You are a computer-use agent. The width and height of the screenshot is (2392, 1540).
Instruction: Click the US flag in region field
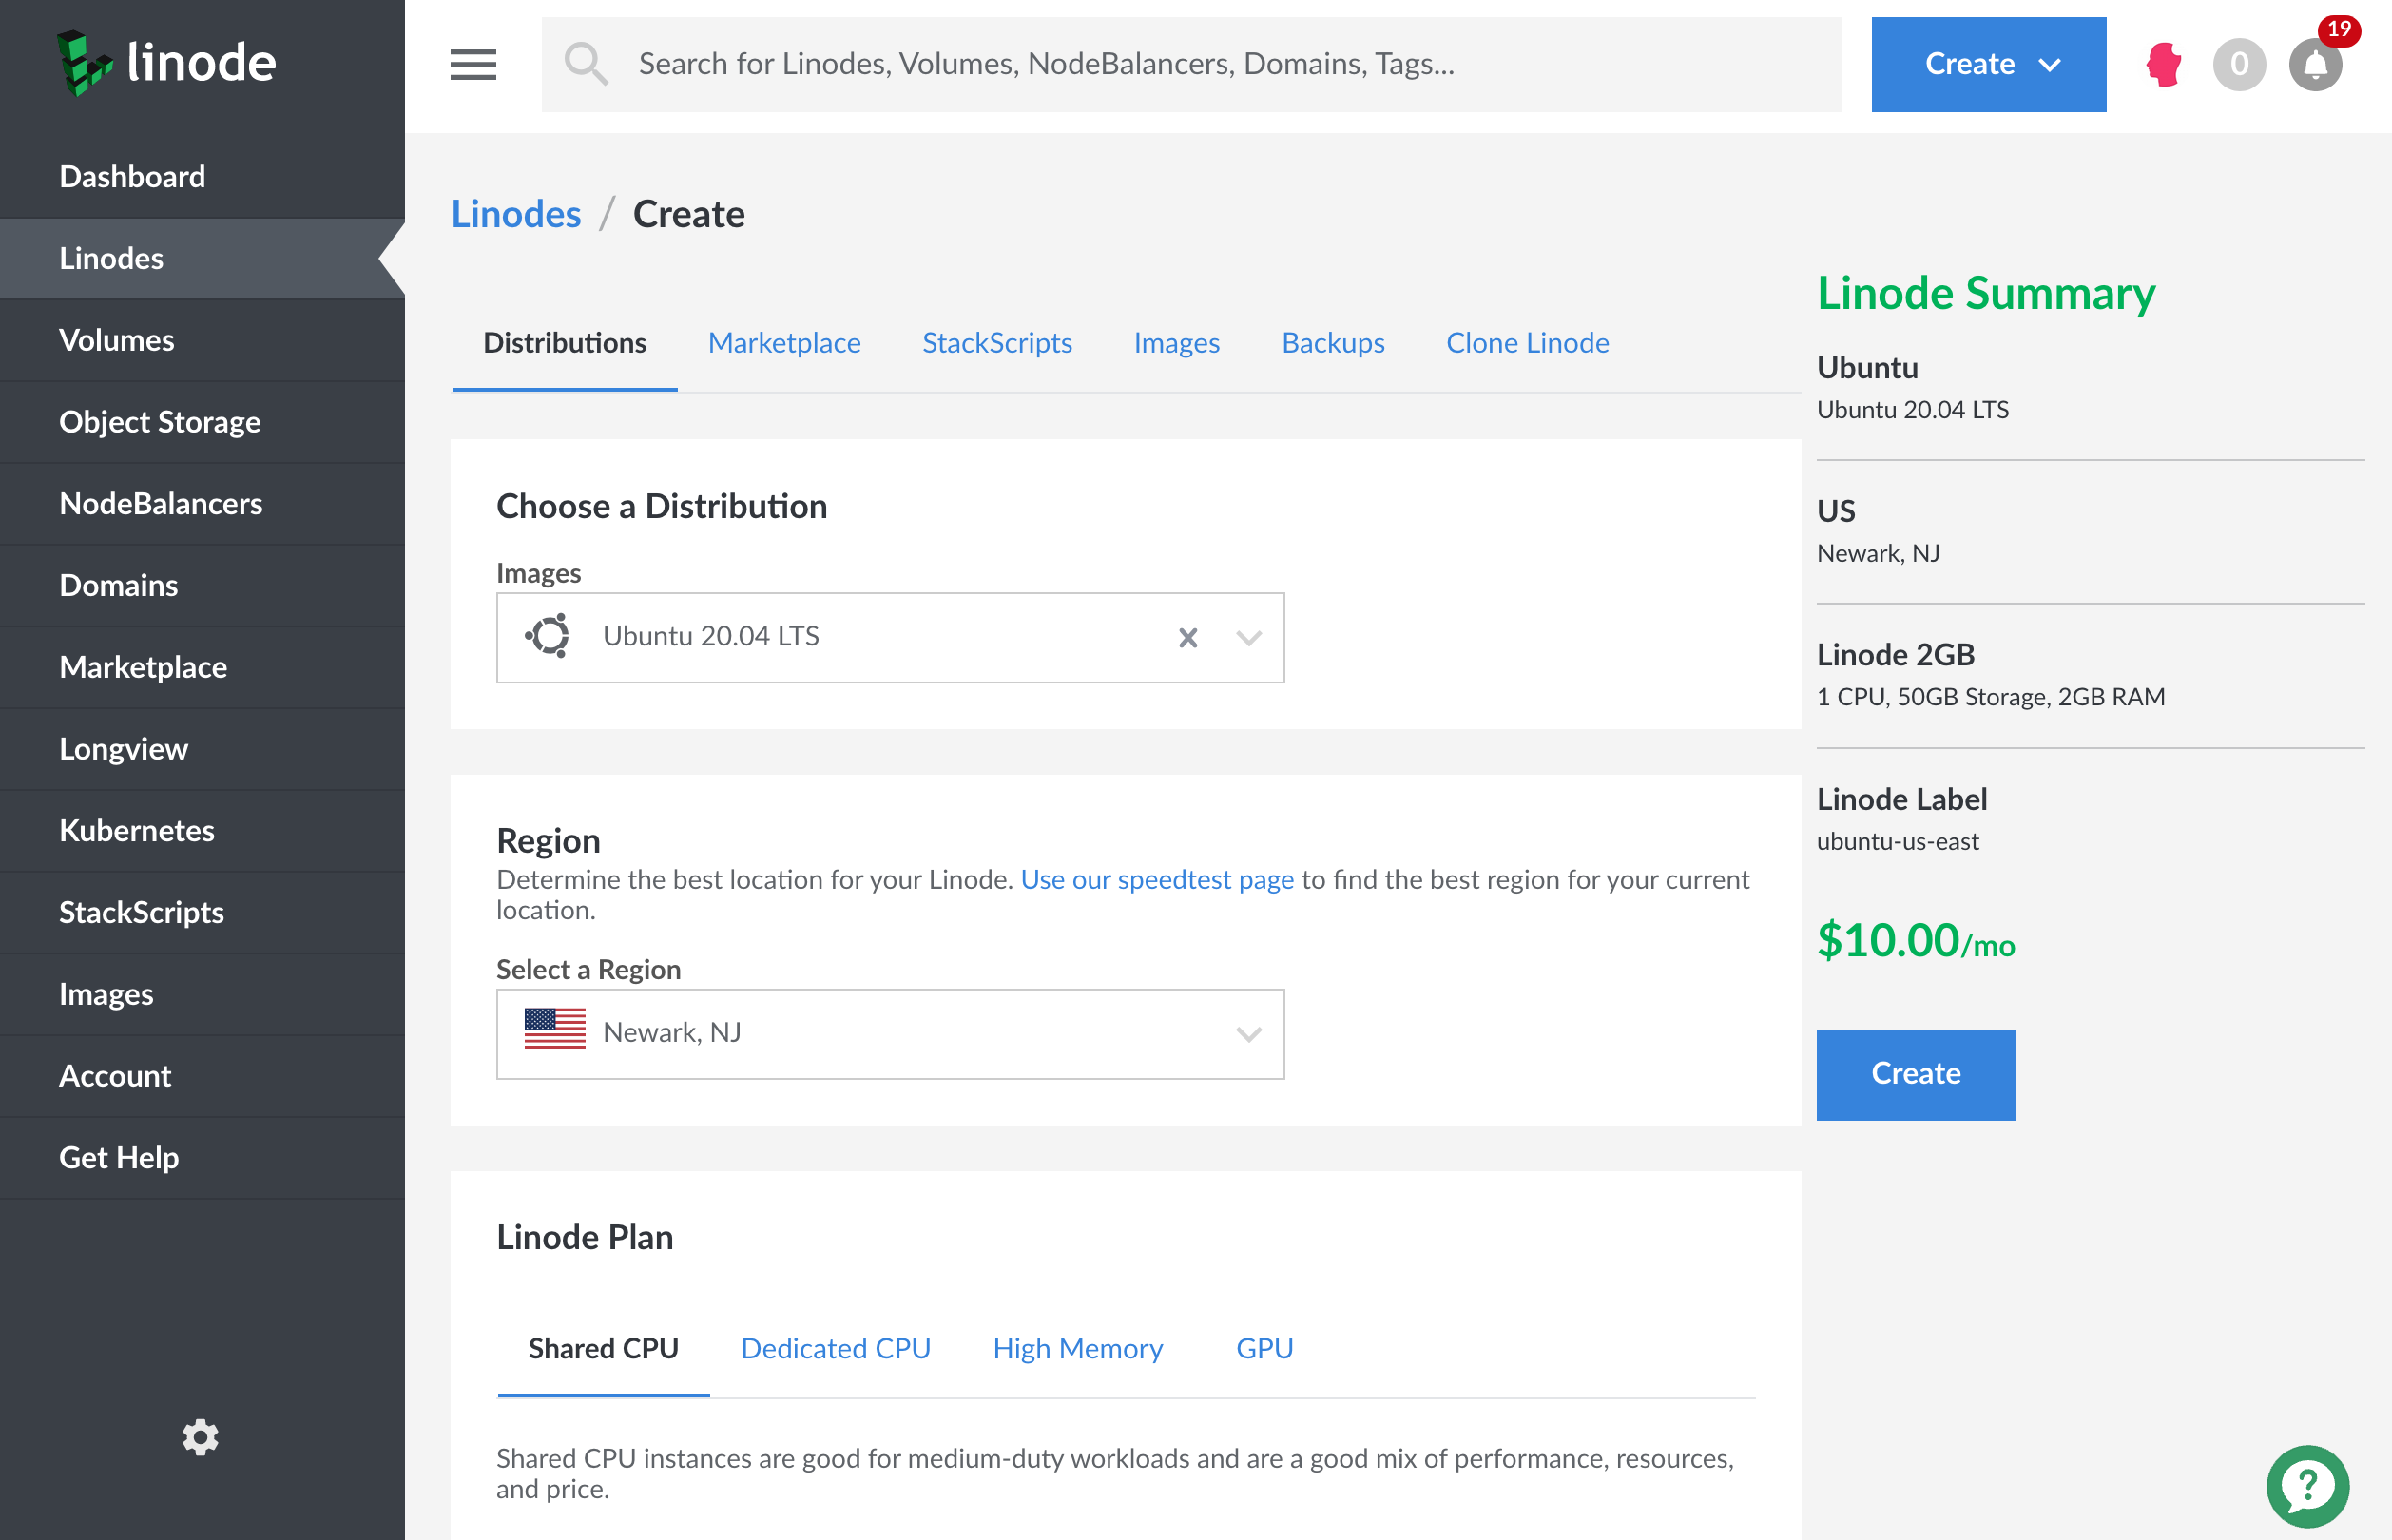pos(555,1029)
